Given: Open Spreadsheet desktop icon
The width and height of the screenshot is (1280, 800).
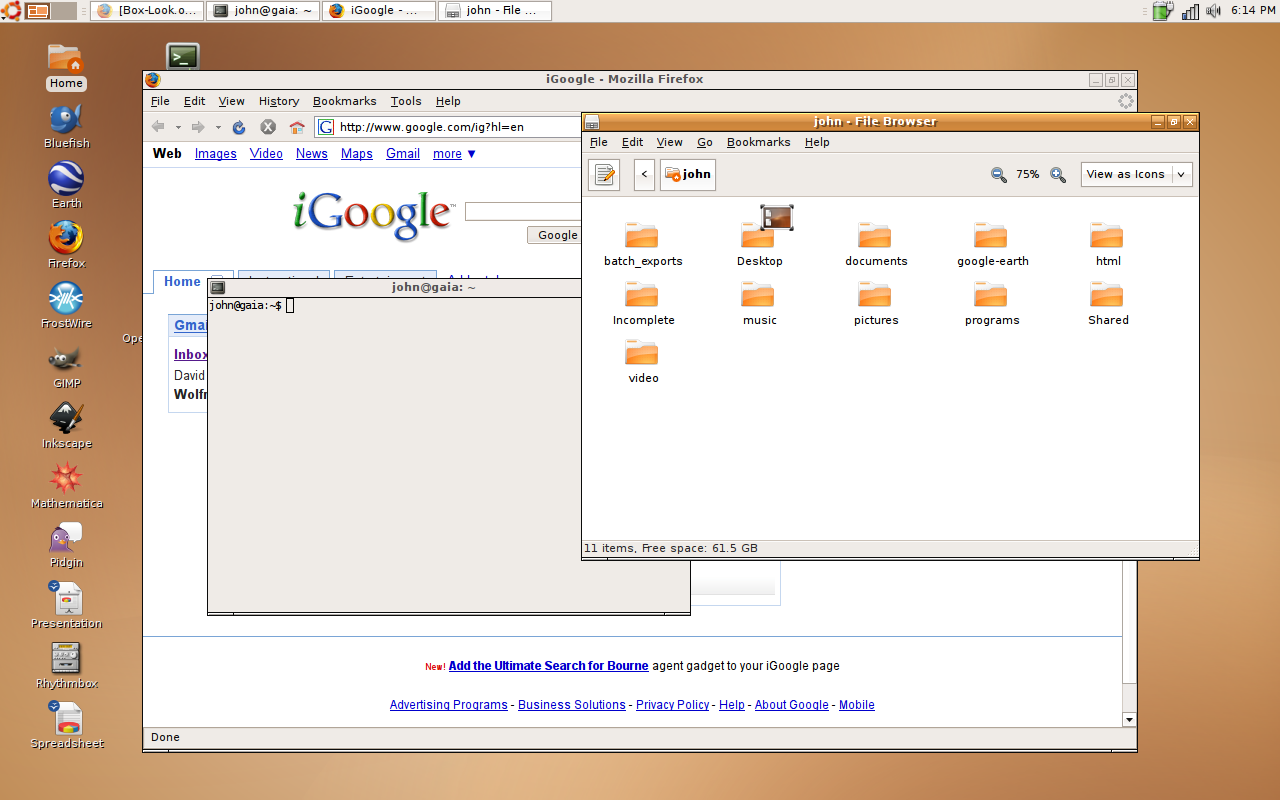Looking at the screenshot, I should click(66, 726).
